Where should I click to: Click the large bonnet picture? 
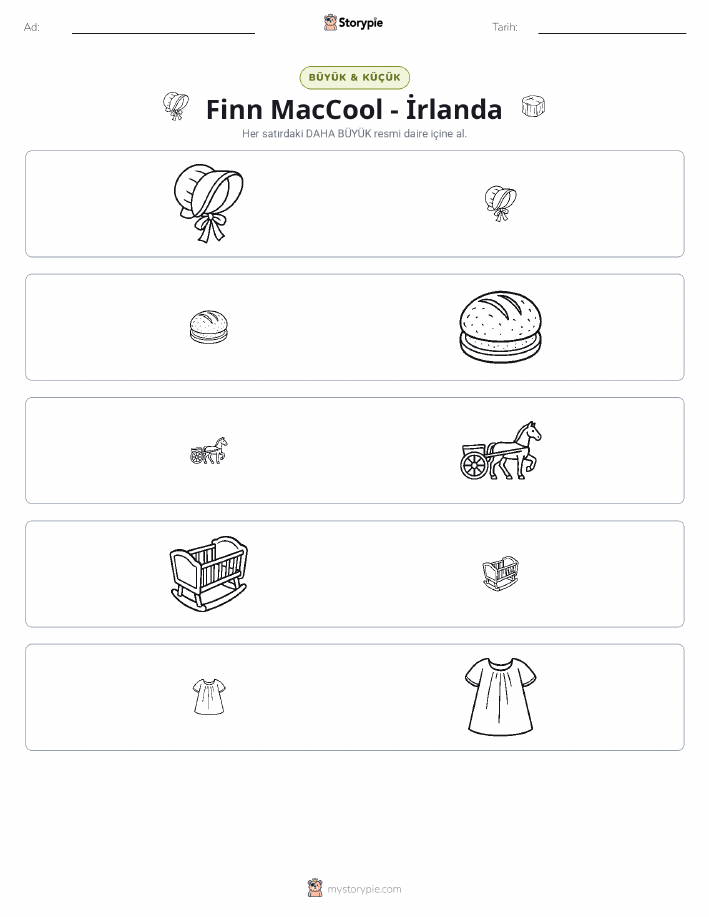pos(208,203)
